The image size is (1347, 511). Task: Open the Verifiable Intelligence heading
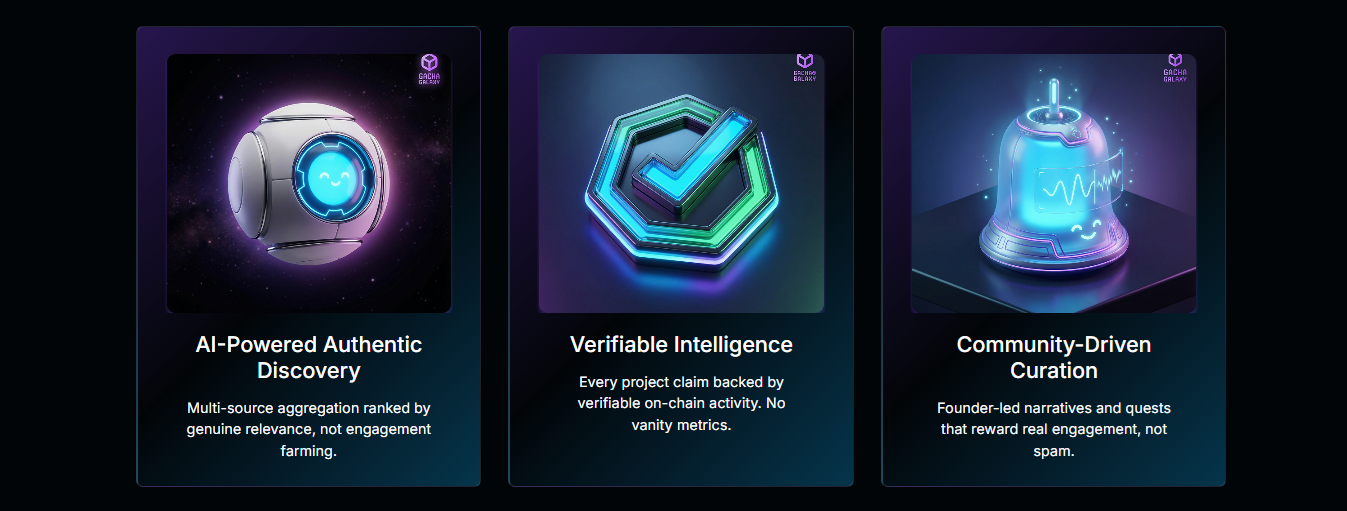tap(681, 344)
